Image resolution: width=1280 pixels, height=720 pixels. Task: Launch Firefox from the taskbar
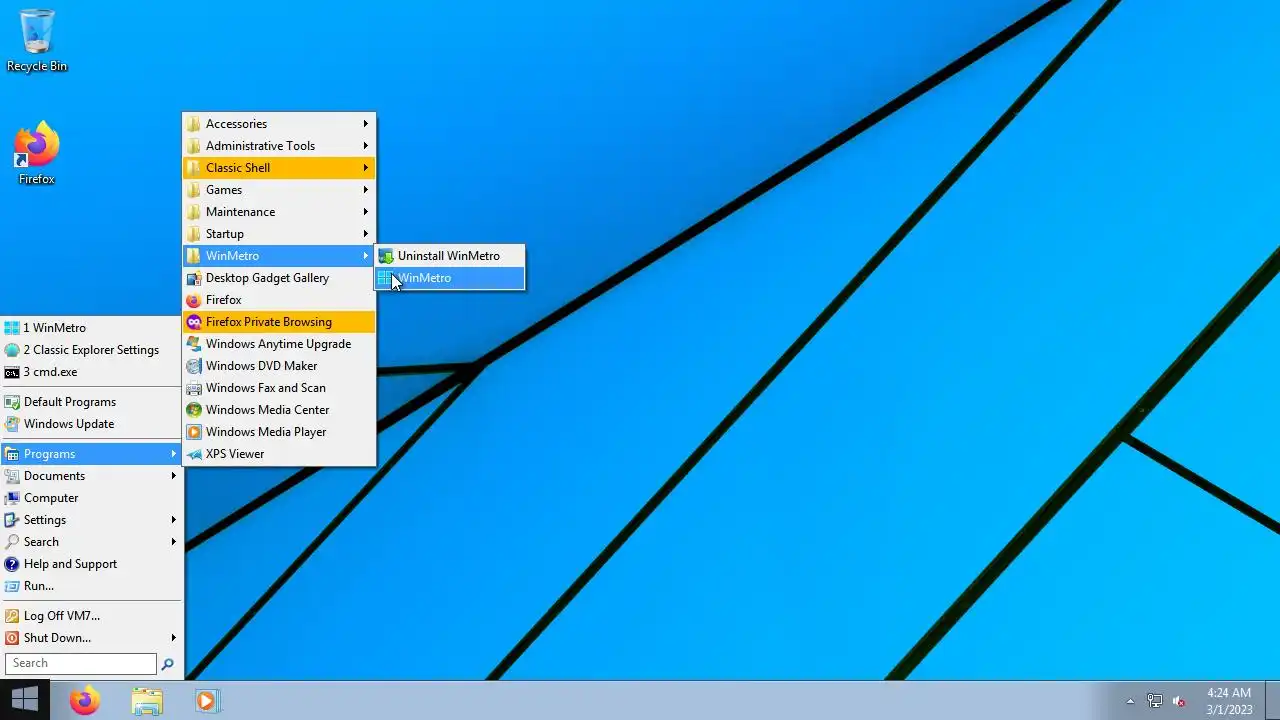tap(85, 701)
